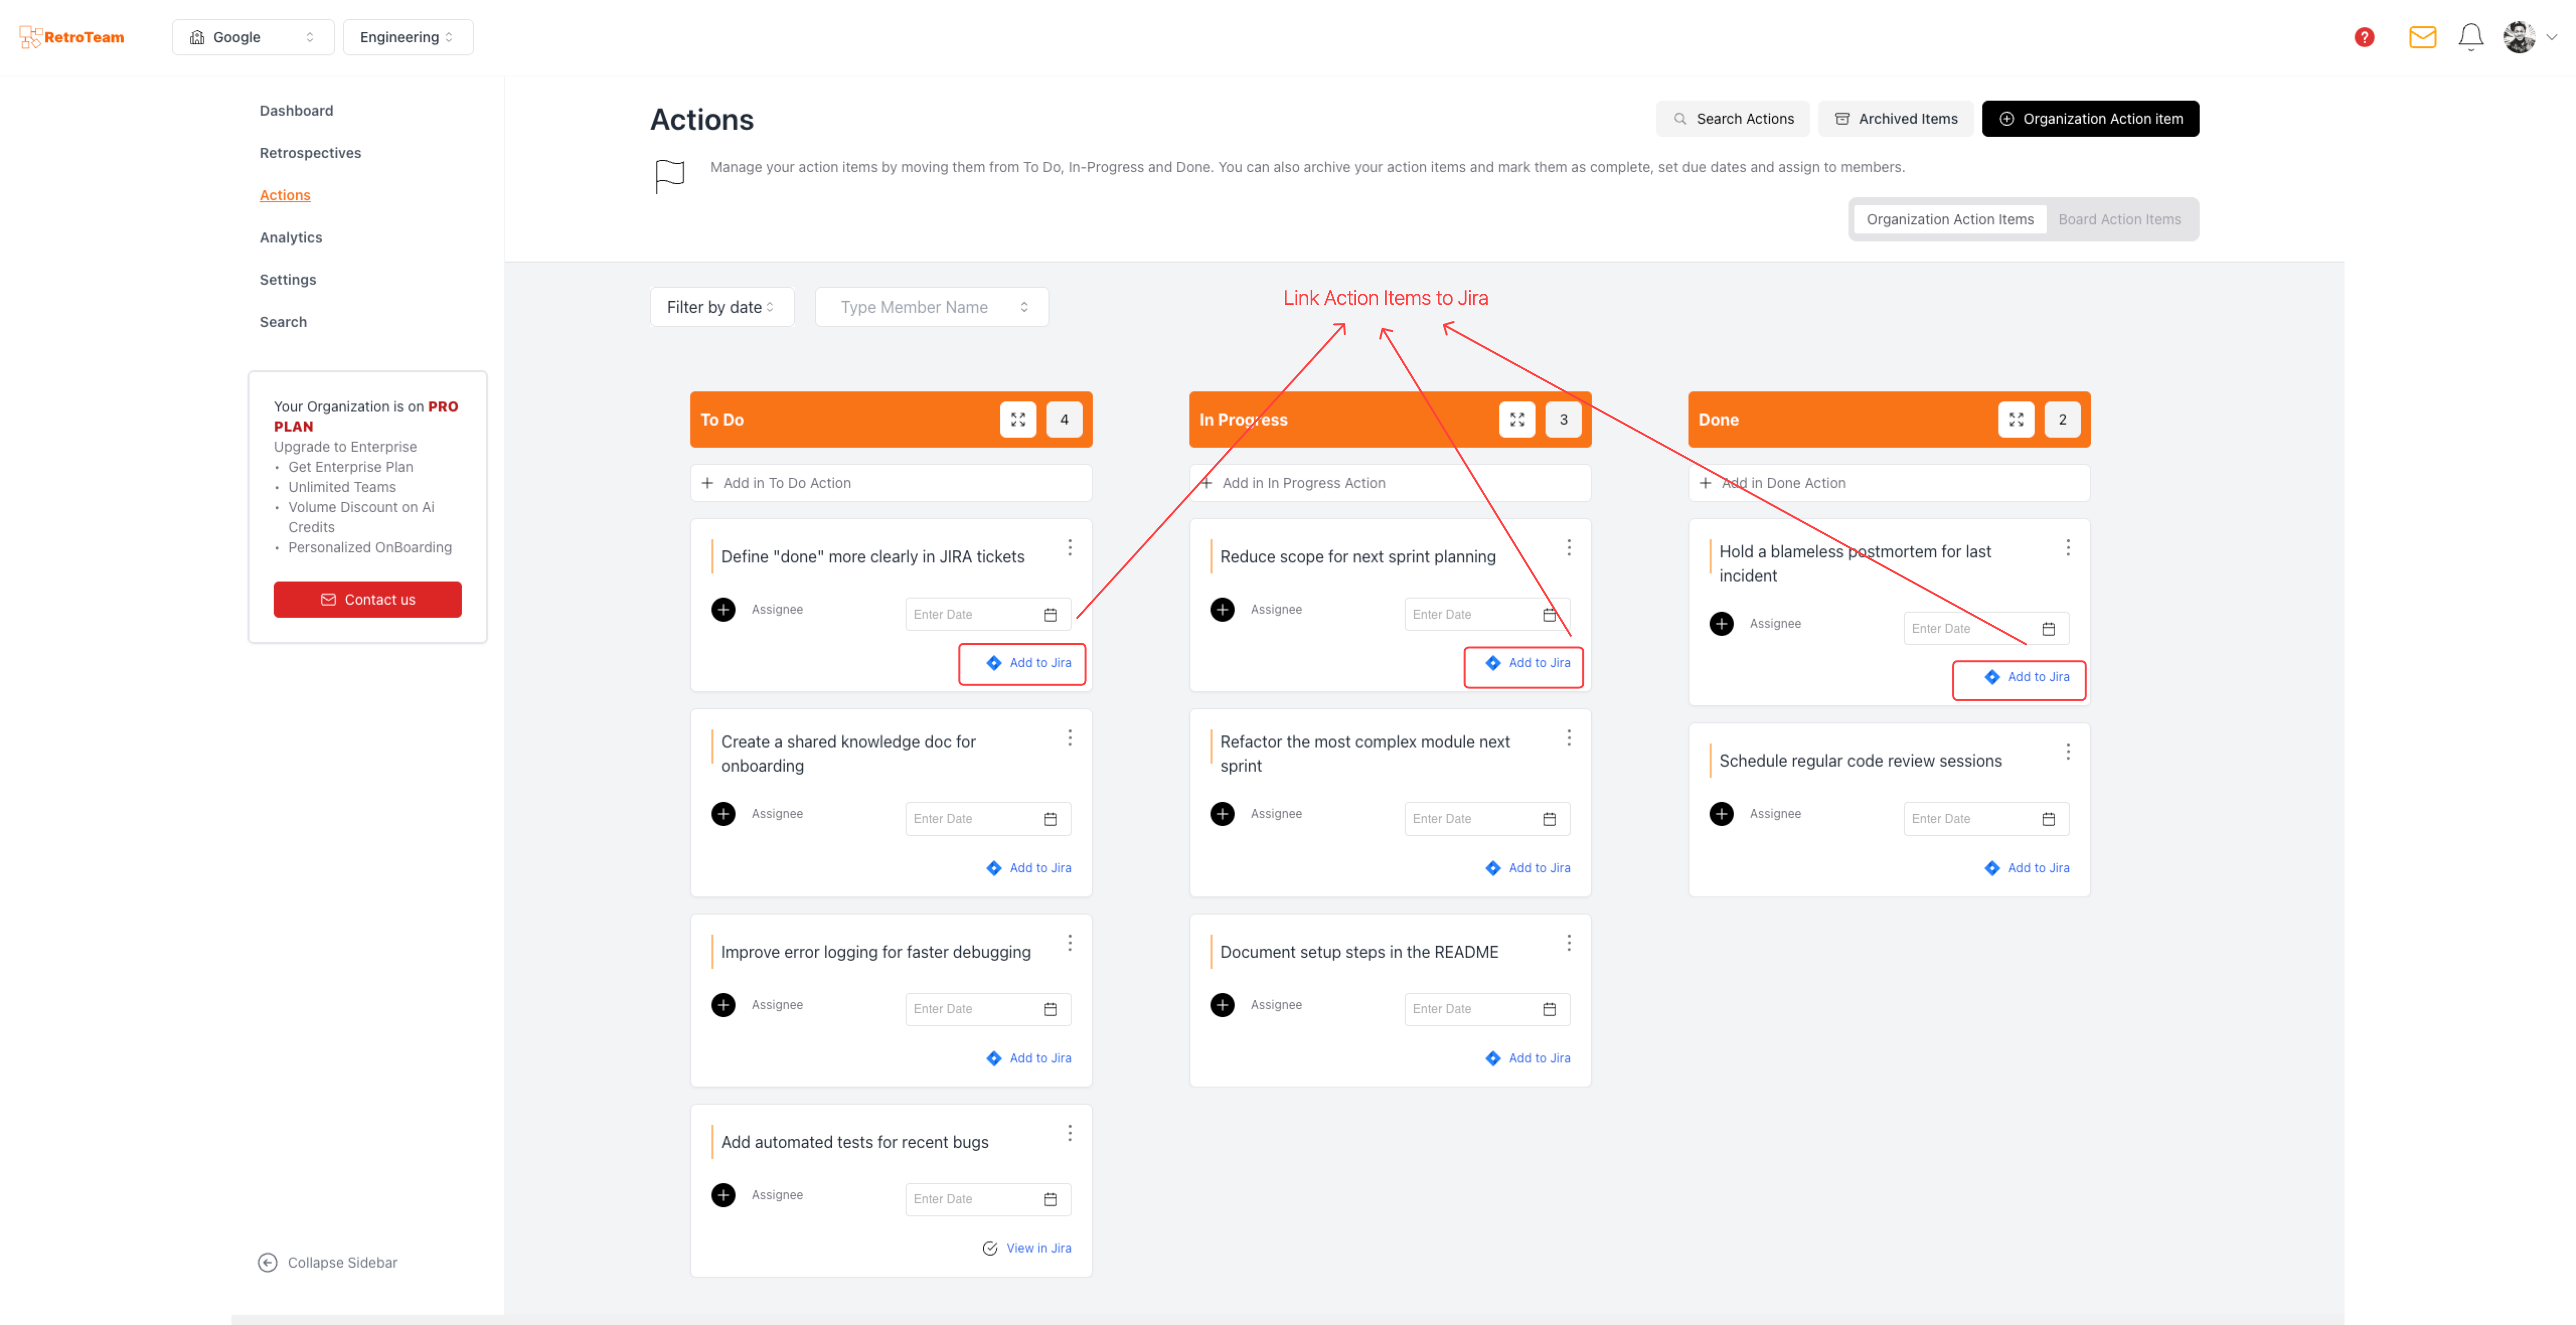
Task: Click the Collapse Sidebar arrow icon
Action: (x=267, y=1263)
